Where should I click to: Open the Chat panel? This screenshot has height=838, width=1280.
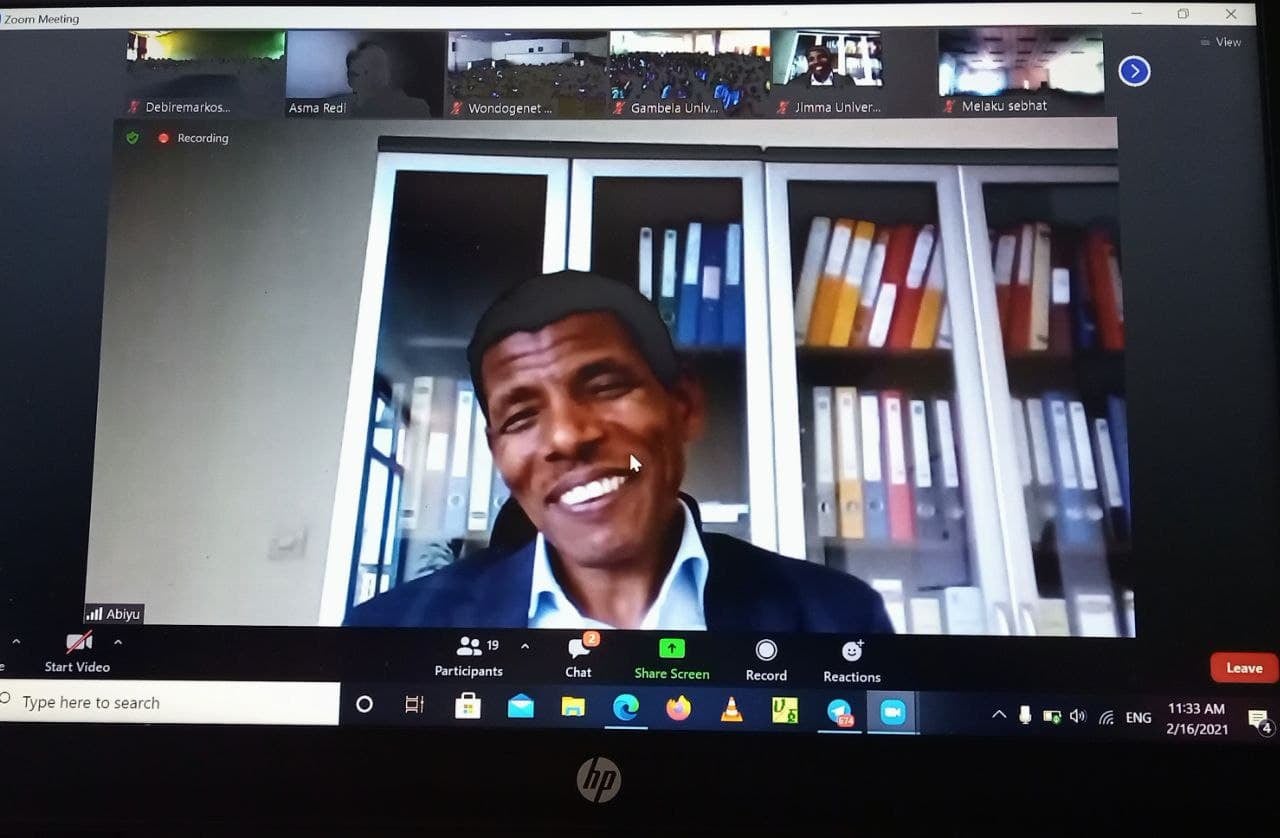tap(578, 657)
